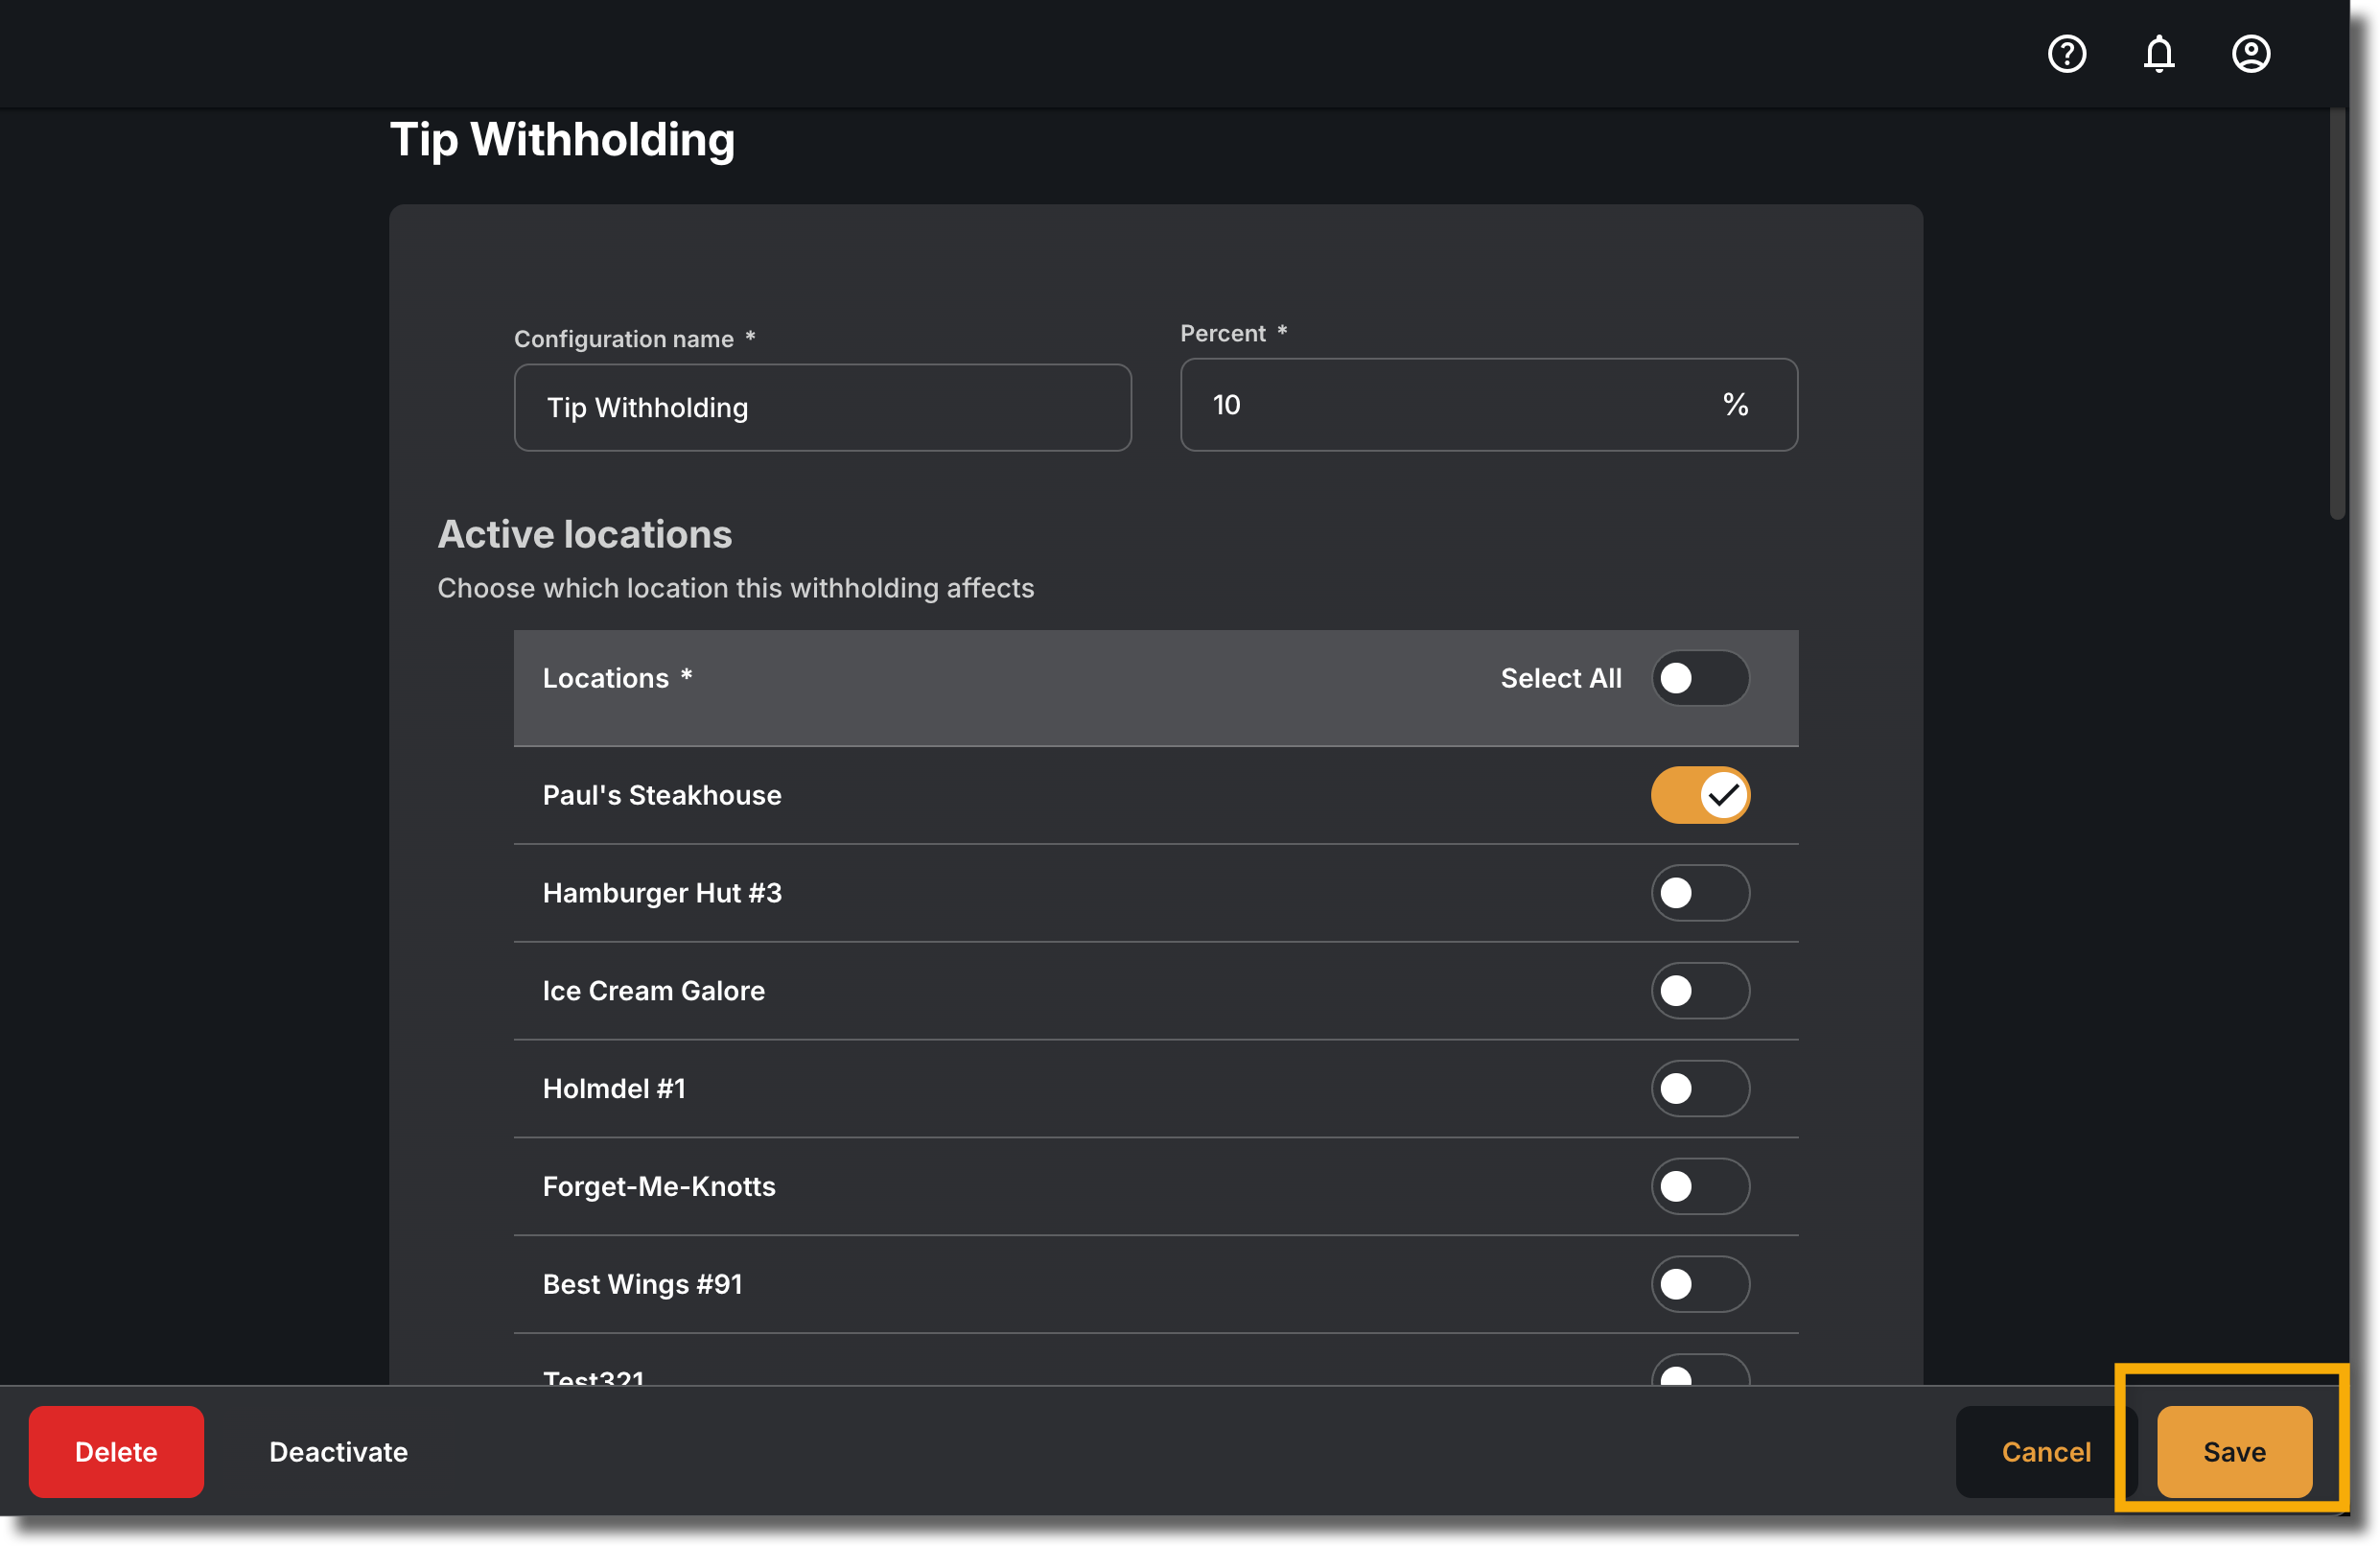Screen dimensions: 2380x1546
Task: Enable the Best Wings #91 toggle
Action: (x=1700, y=1284)
